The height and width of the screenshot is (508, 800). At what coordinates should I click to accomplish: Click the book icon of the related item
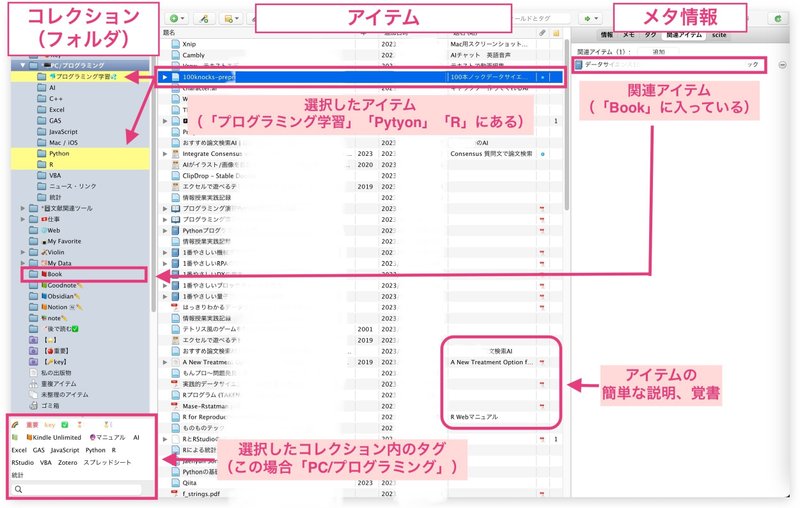[x=579, y=65]
